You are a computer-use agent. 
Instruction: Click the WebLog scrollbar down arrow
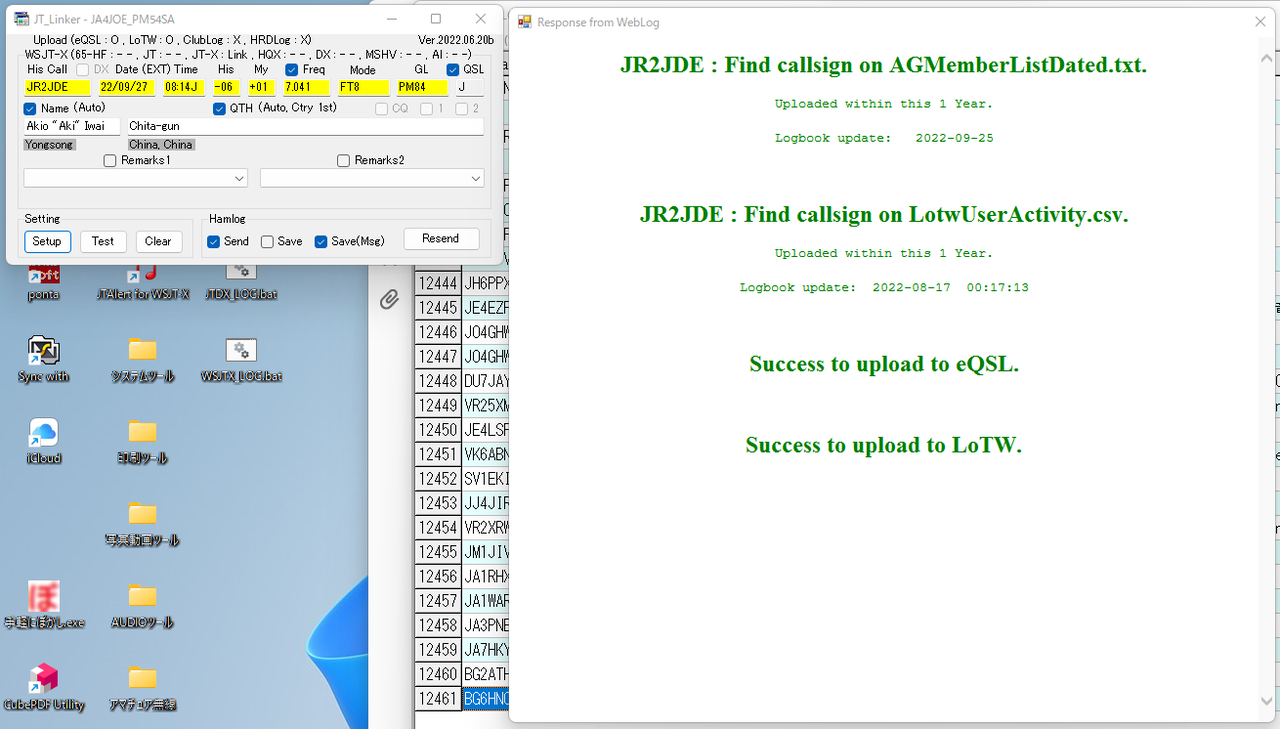[1268, 701]
